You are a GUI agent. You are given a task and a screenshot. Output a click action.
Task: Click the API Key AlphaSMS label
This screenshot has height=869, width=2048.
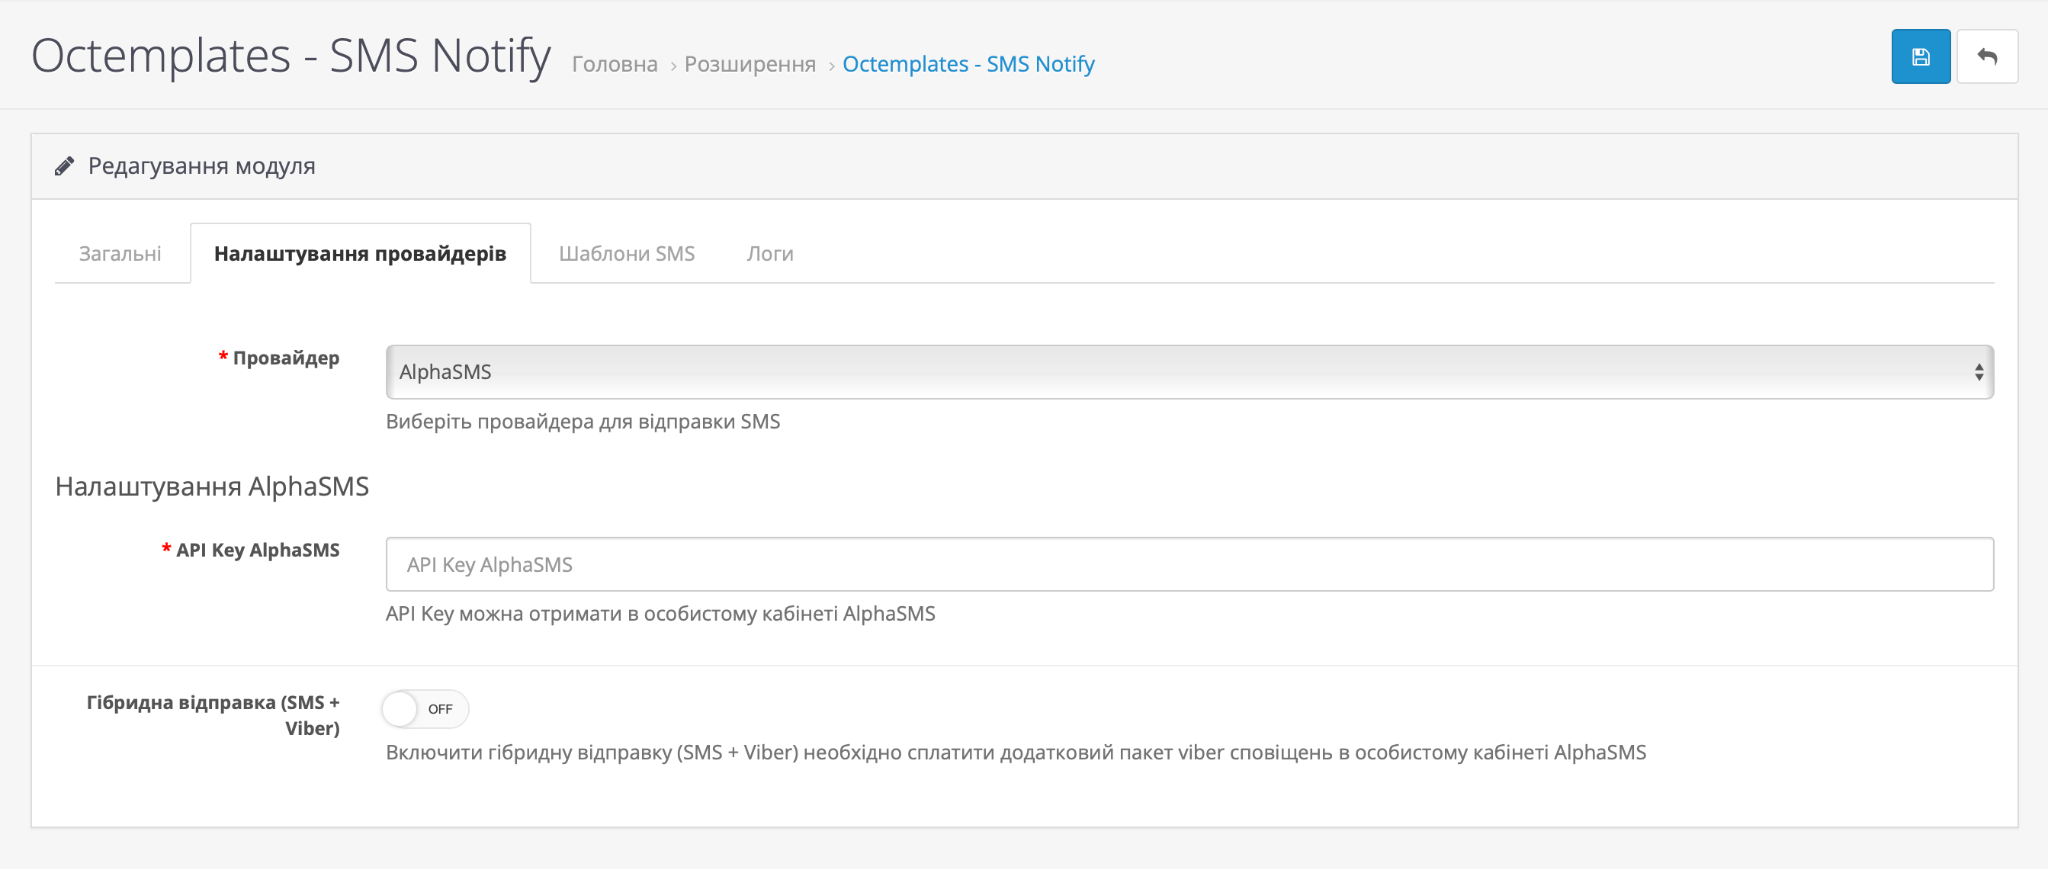point(258,550)
